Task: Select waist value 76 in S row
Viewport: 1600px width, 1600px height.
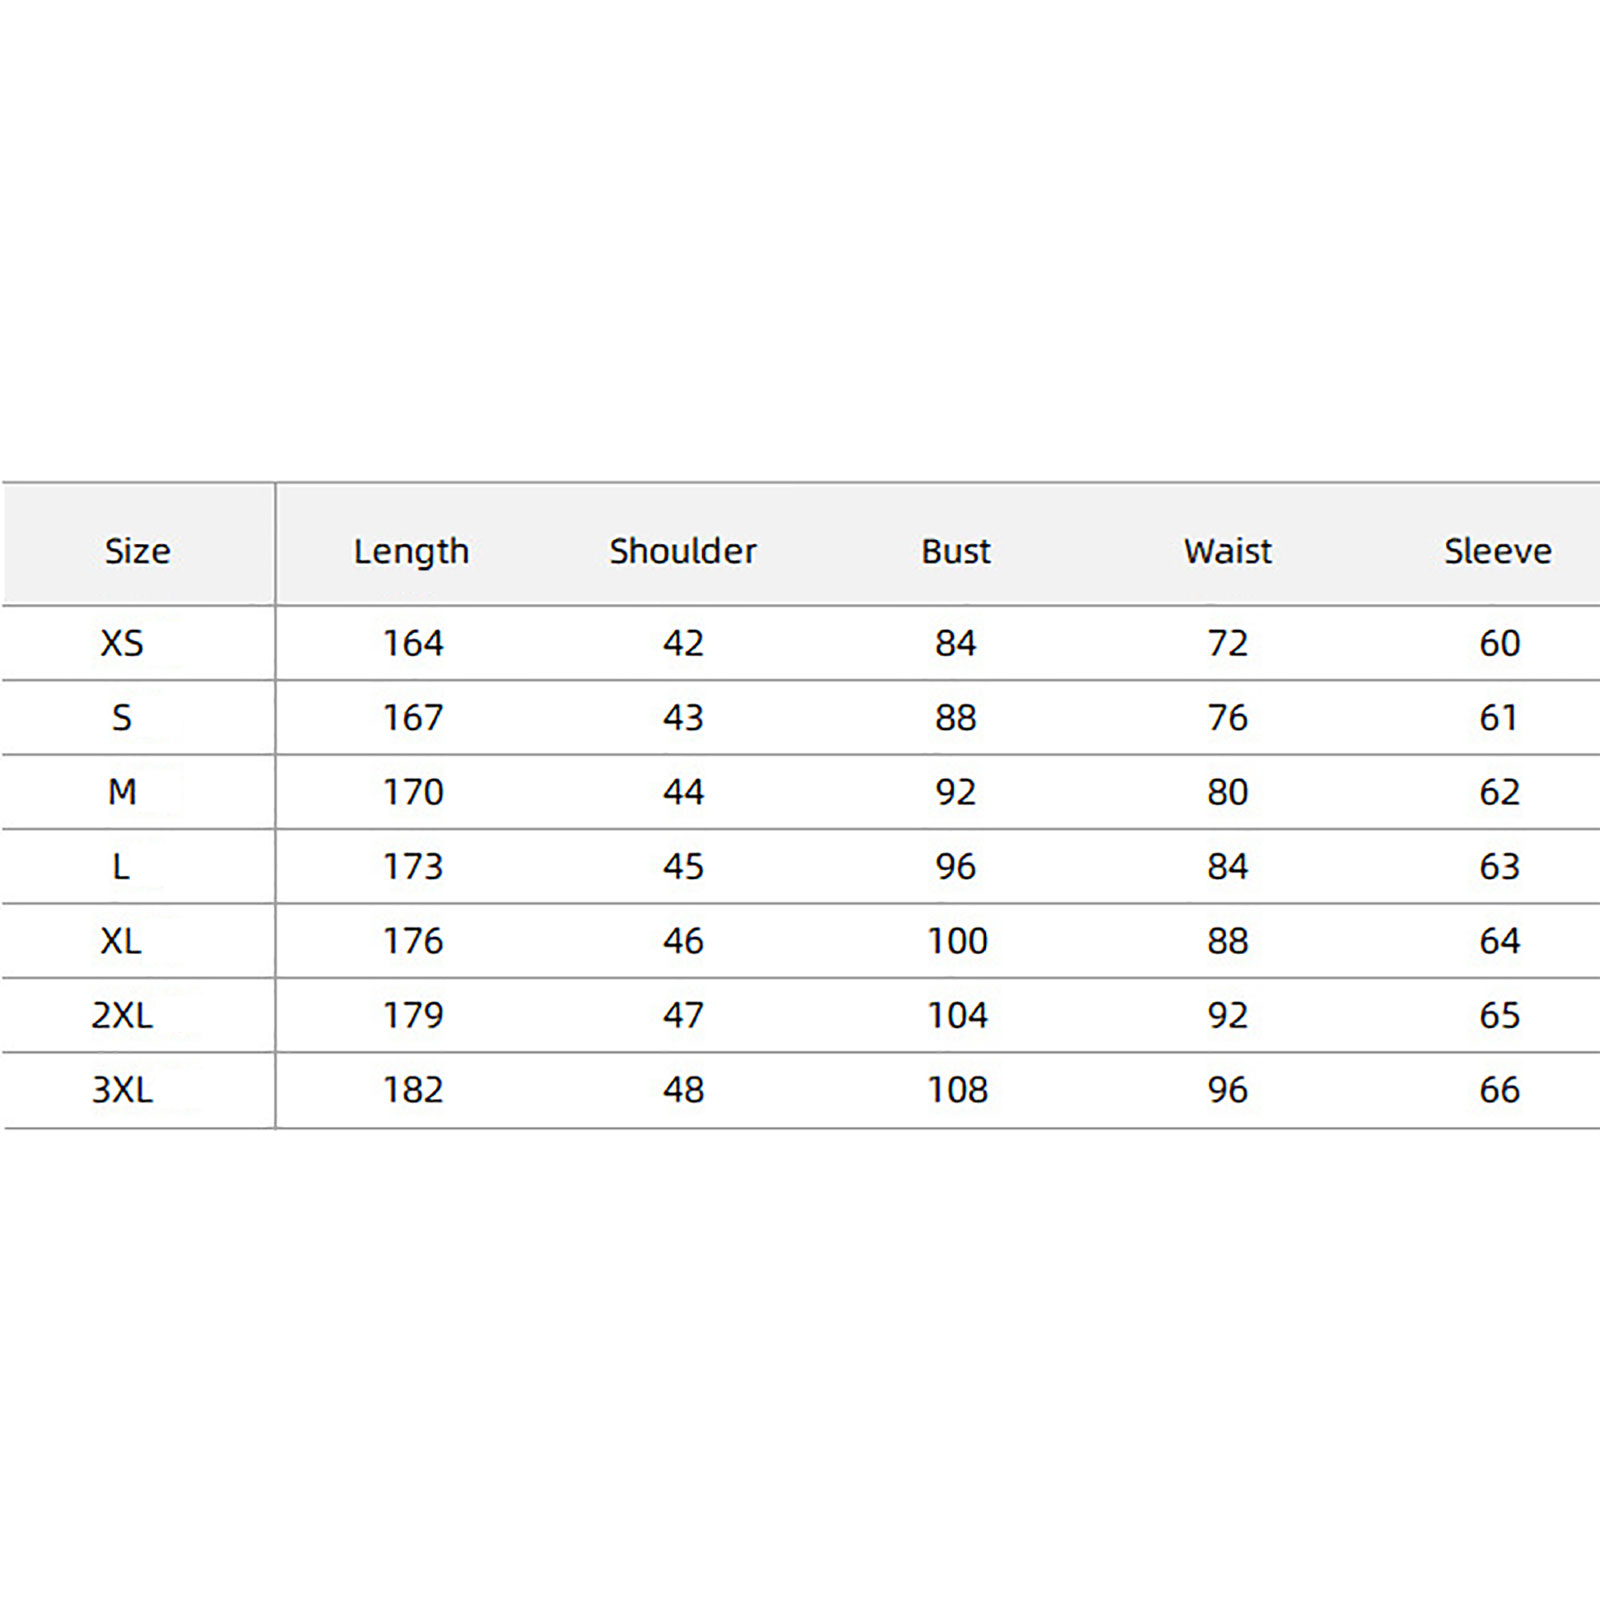Action: point(1228,717)
